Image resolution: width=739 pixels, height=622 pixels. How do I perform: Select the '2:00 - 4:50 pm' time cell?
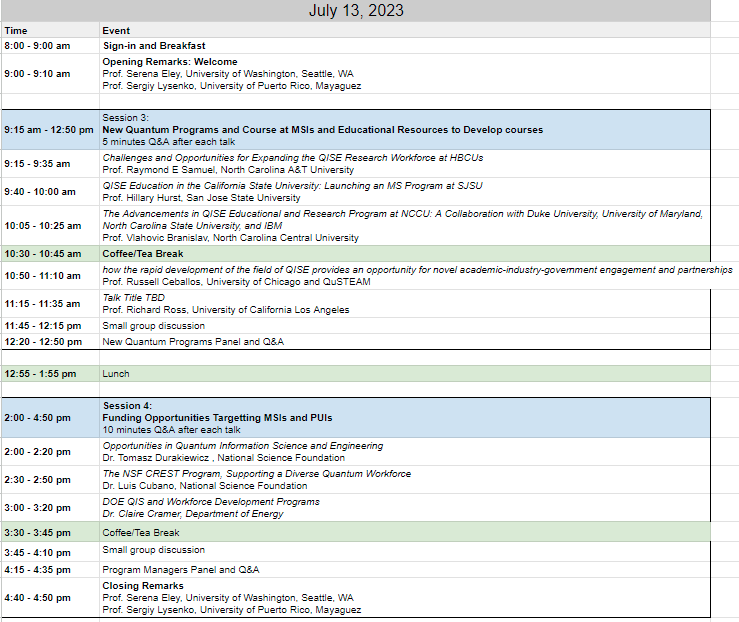click(50, 417)
